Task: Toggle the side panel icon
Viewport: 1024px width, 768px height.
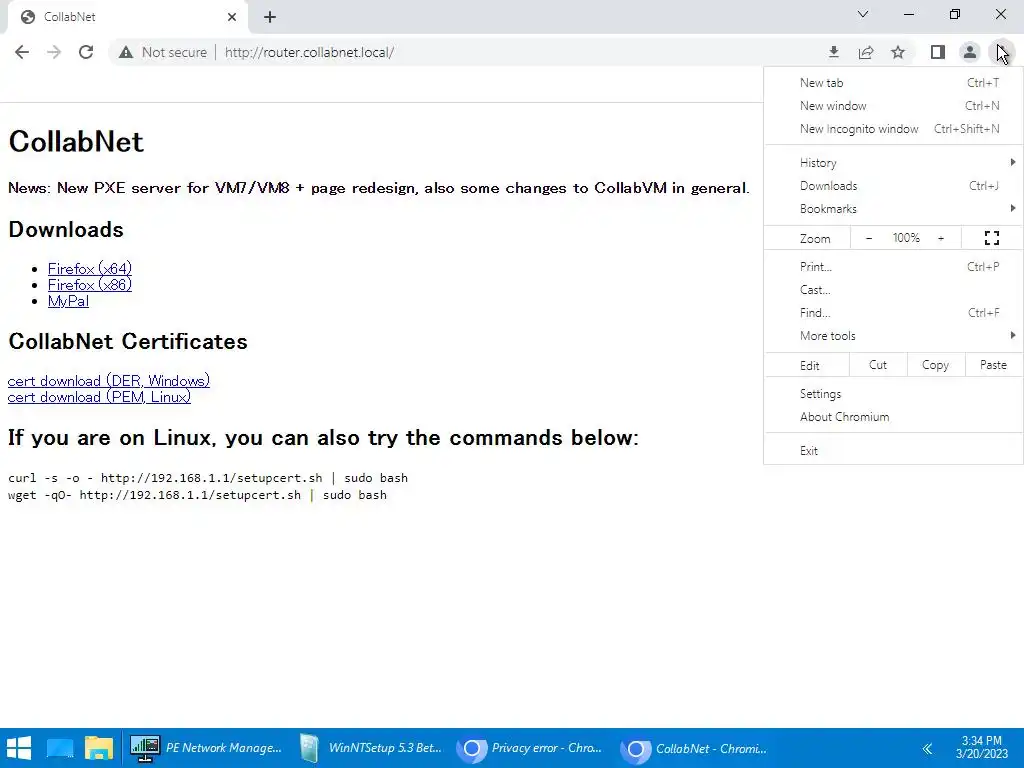Action: 938,52
